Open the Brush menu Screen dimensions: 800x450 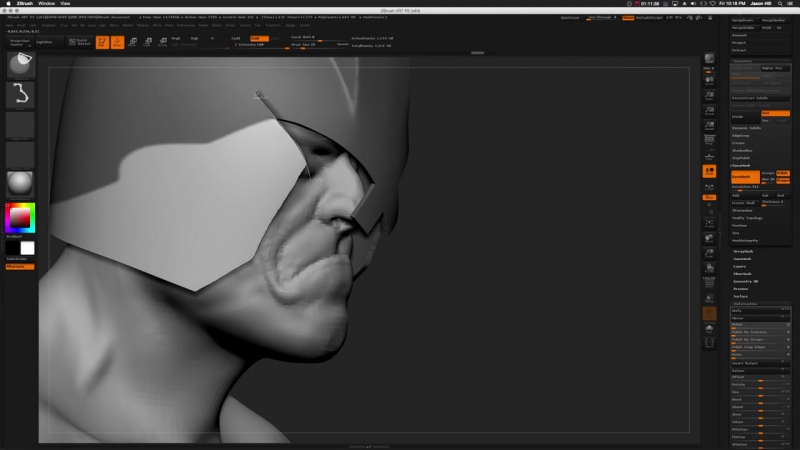(x=21, y=25)
